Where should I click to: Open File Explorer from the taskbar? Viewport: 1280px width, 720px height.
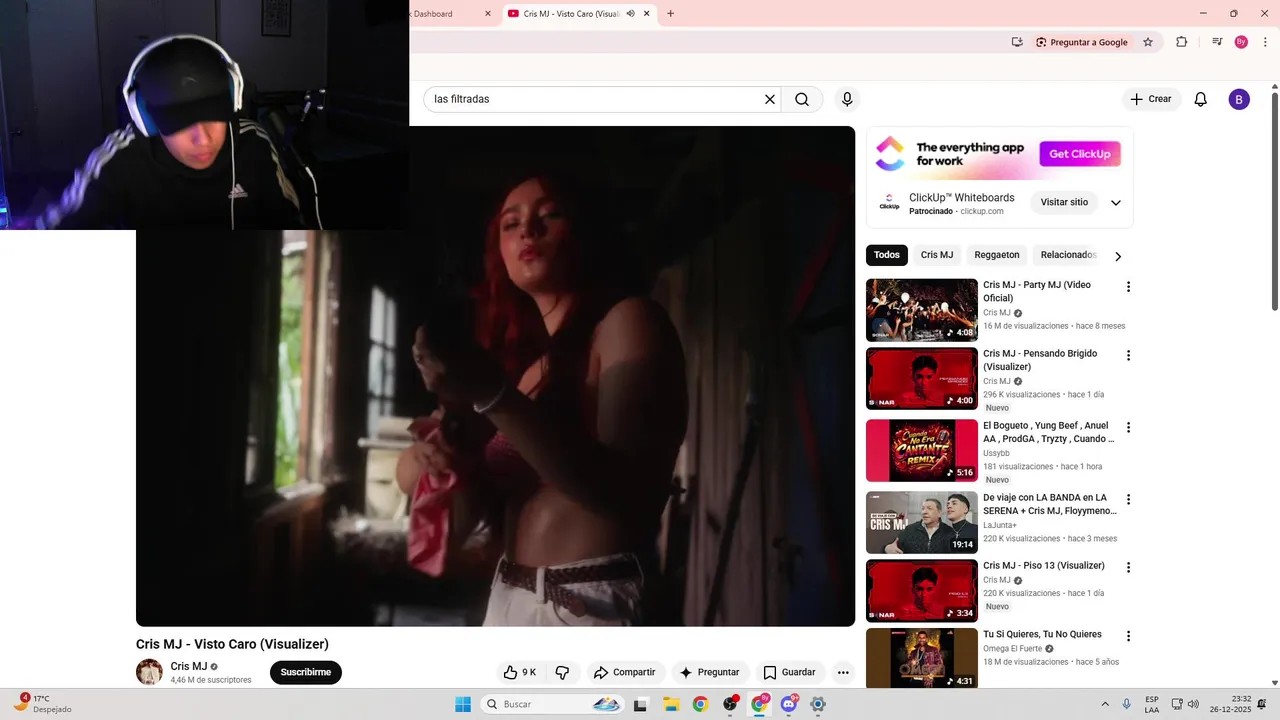click(671, 704)
